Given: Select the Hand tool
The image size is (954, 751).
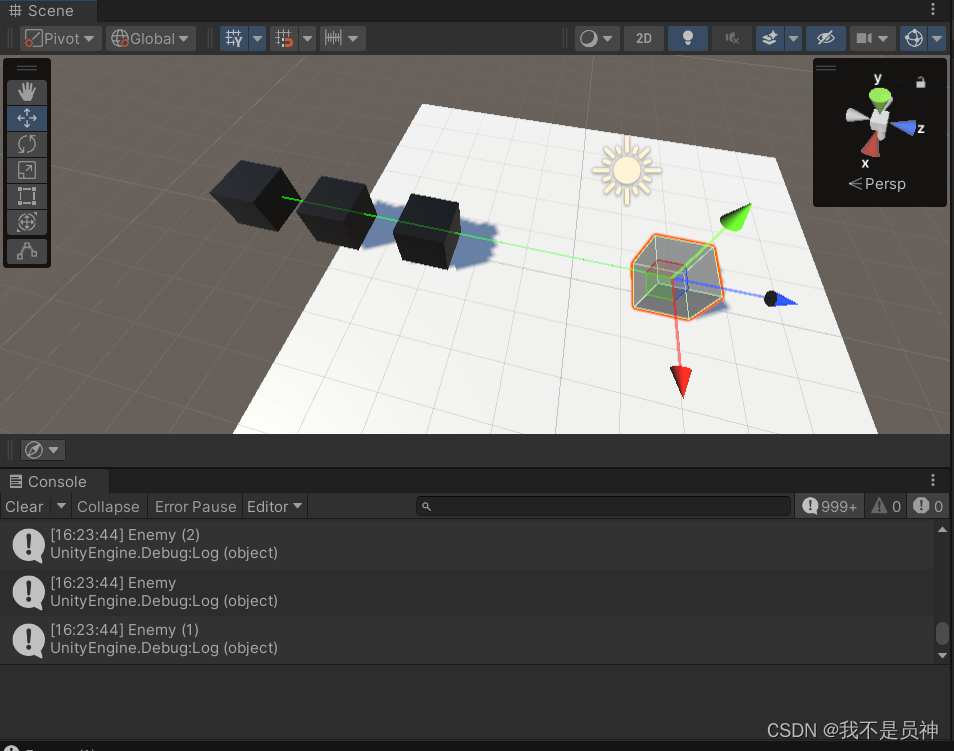Looking at the screenshot, I should point(26,92).
